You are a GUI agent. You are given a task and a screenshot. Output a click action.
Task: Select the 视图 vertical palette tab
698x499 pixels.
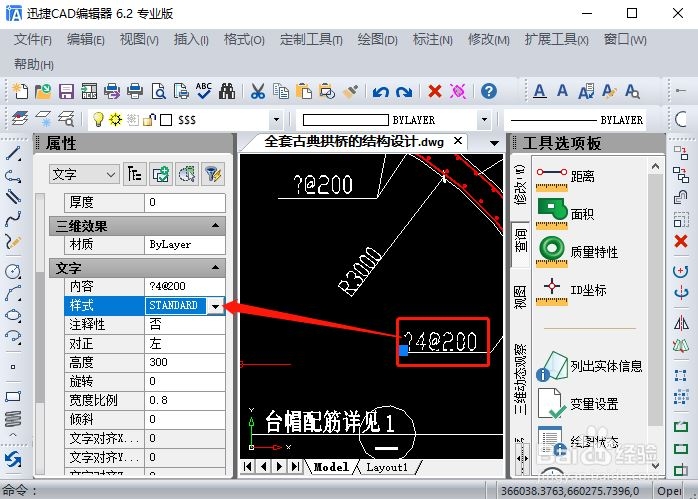520,297
